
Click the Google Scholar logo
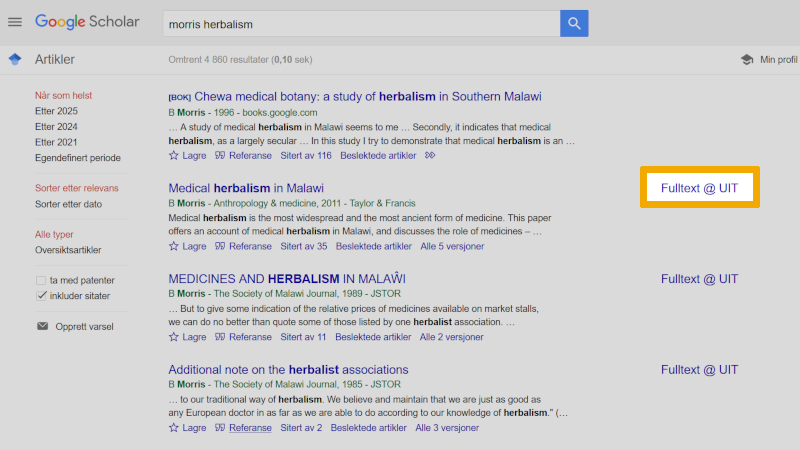point(90,22)
